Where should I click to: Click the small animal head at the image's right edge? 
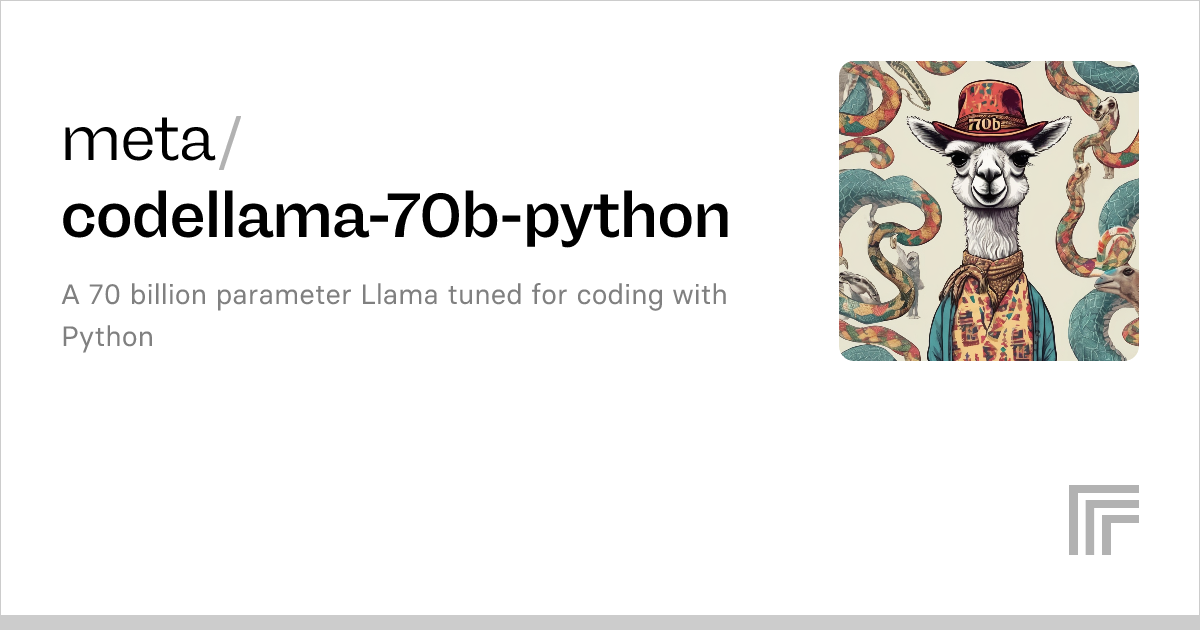[x=1119, y=282]
